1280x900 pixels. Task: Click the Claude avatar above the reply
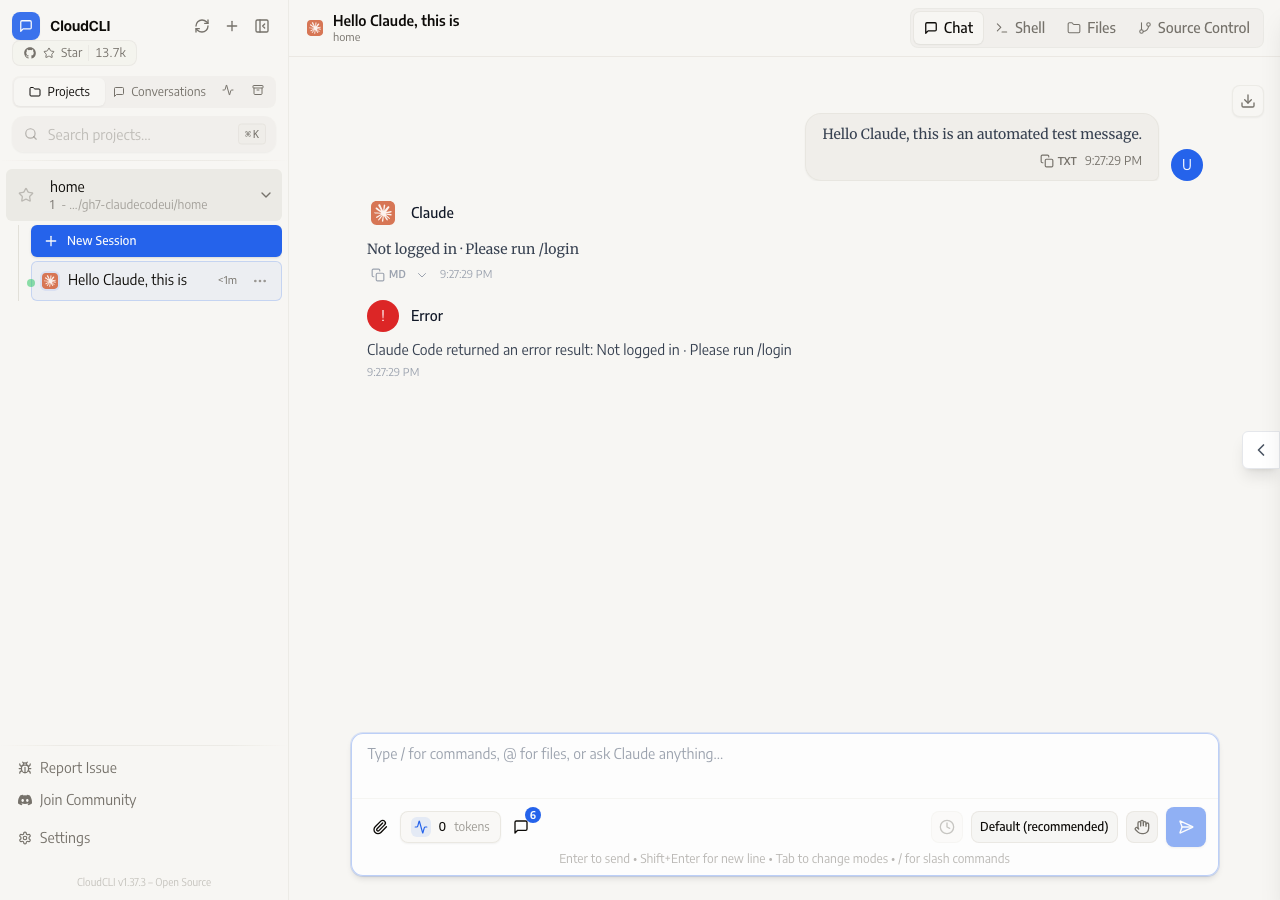point(383,213)
